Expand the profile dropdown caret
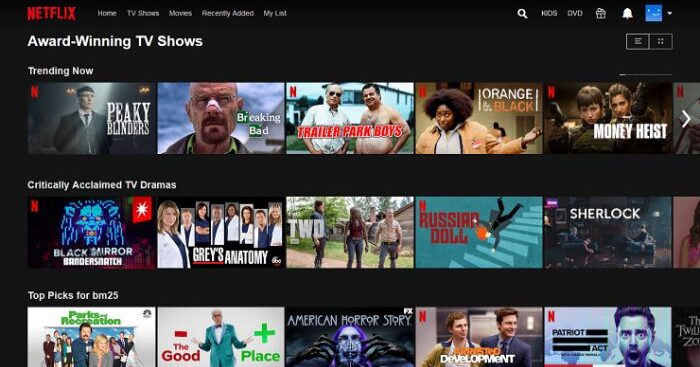This screenshot has width=700, height=367. [669, 13]
